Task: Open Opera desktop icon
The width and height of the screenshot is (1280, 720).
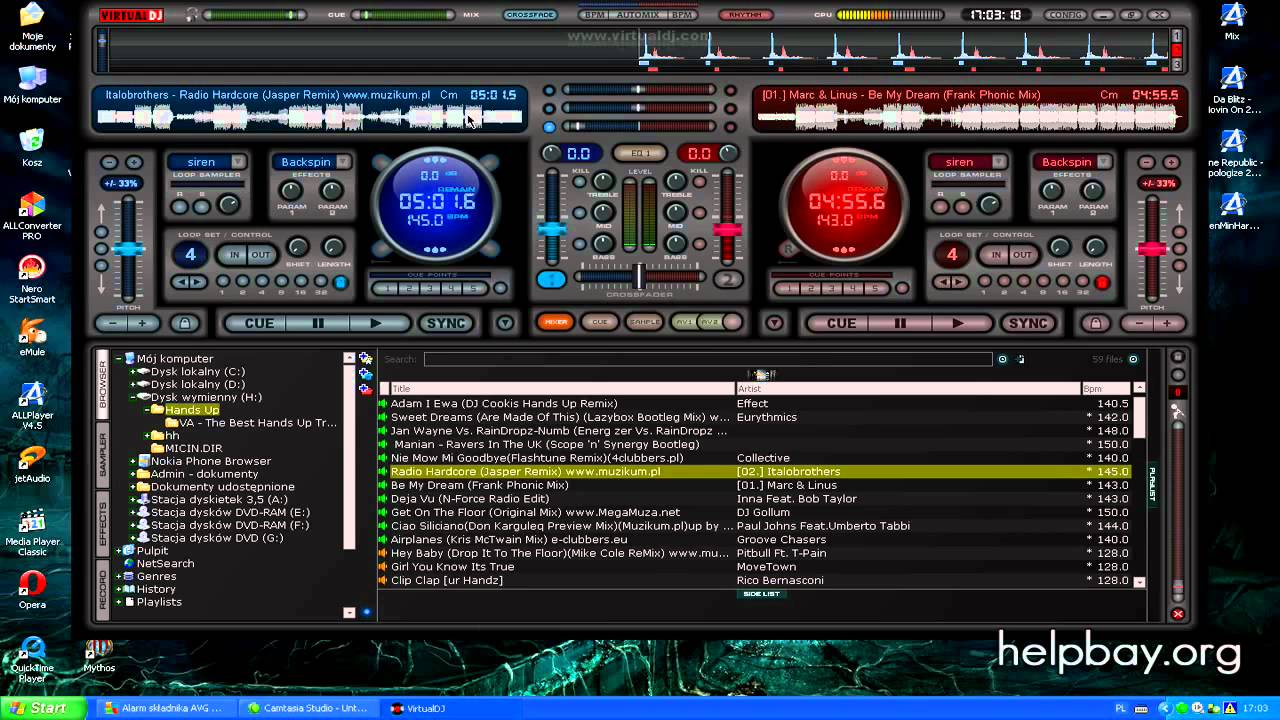Action: pyautogui.click(x=32, y=590)
